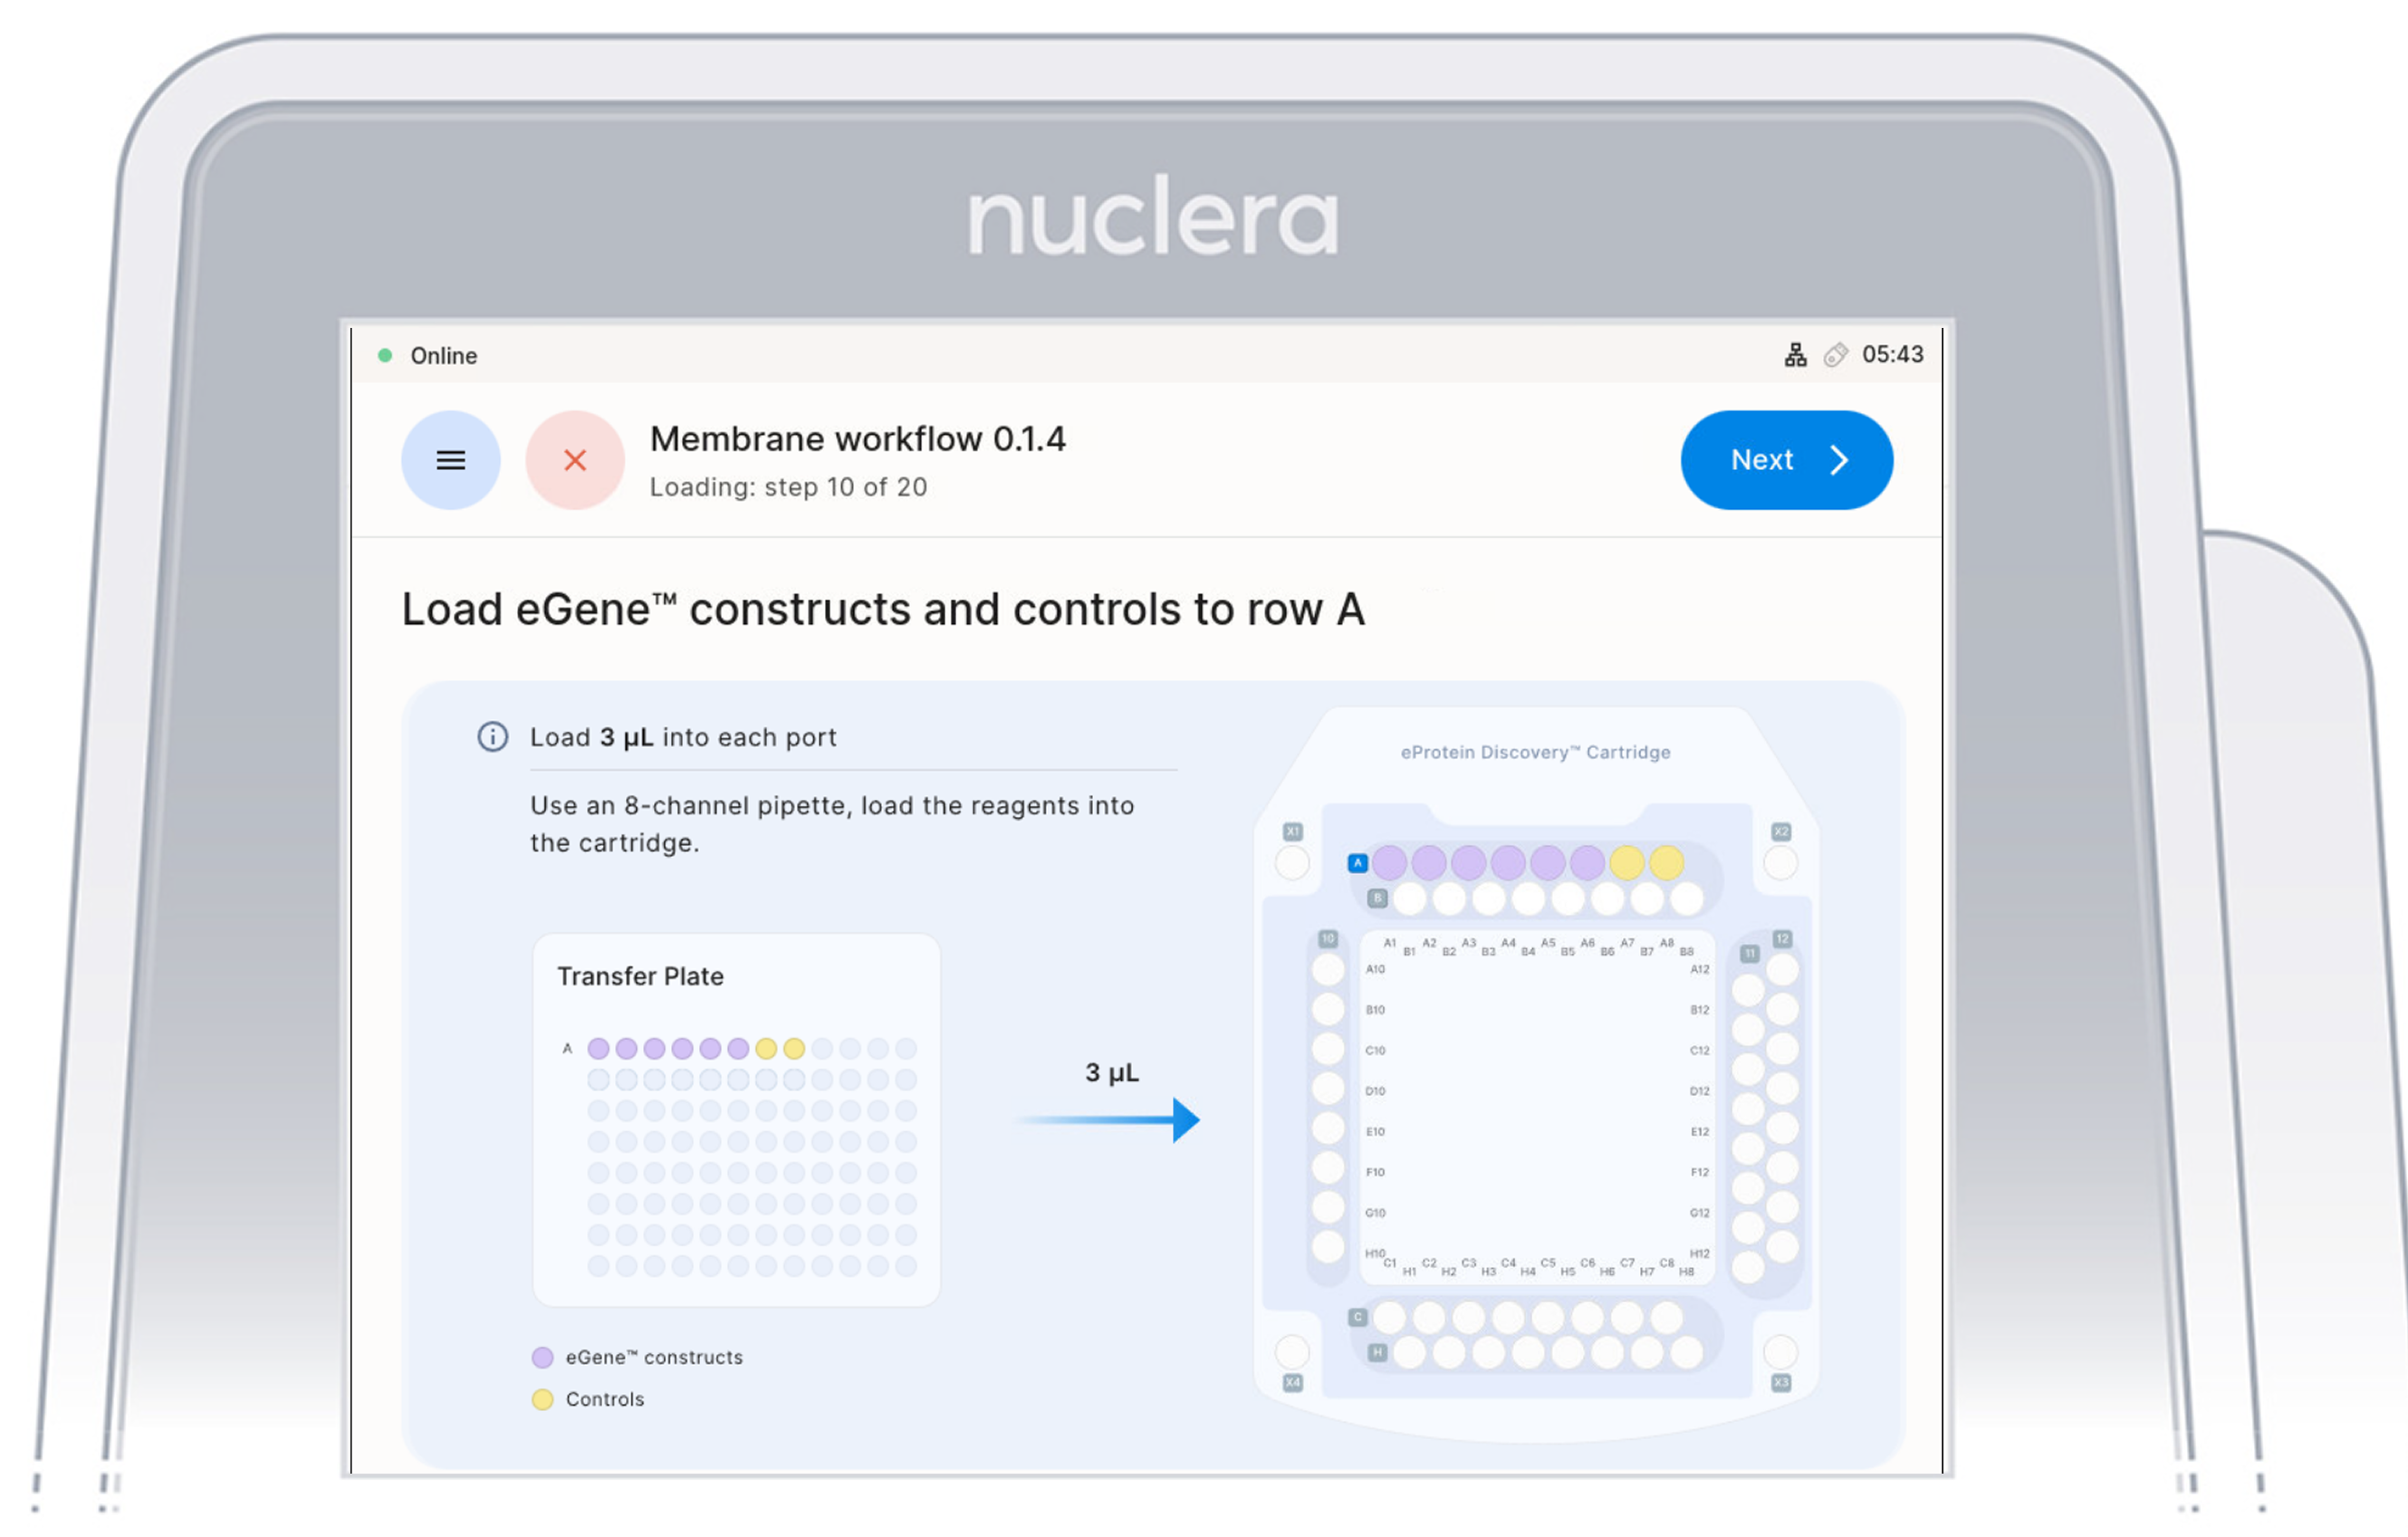Viewport: 2408px width, 1537px height.
Task: Select the blue row A label on cartridge
Action: click(x=1357, y=862)
